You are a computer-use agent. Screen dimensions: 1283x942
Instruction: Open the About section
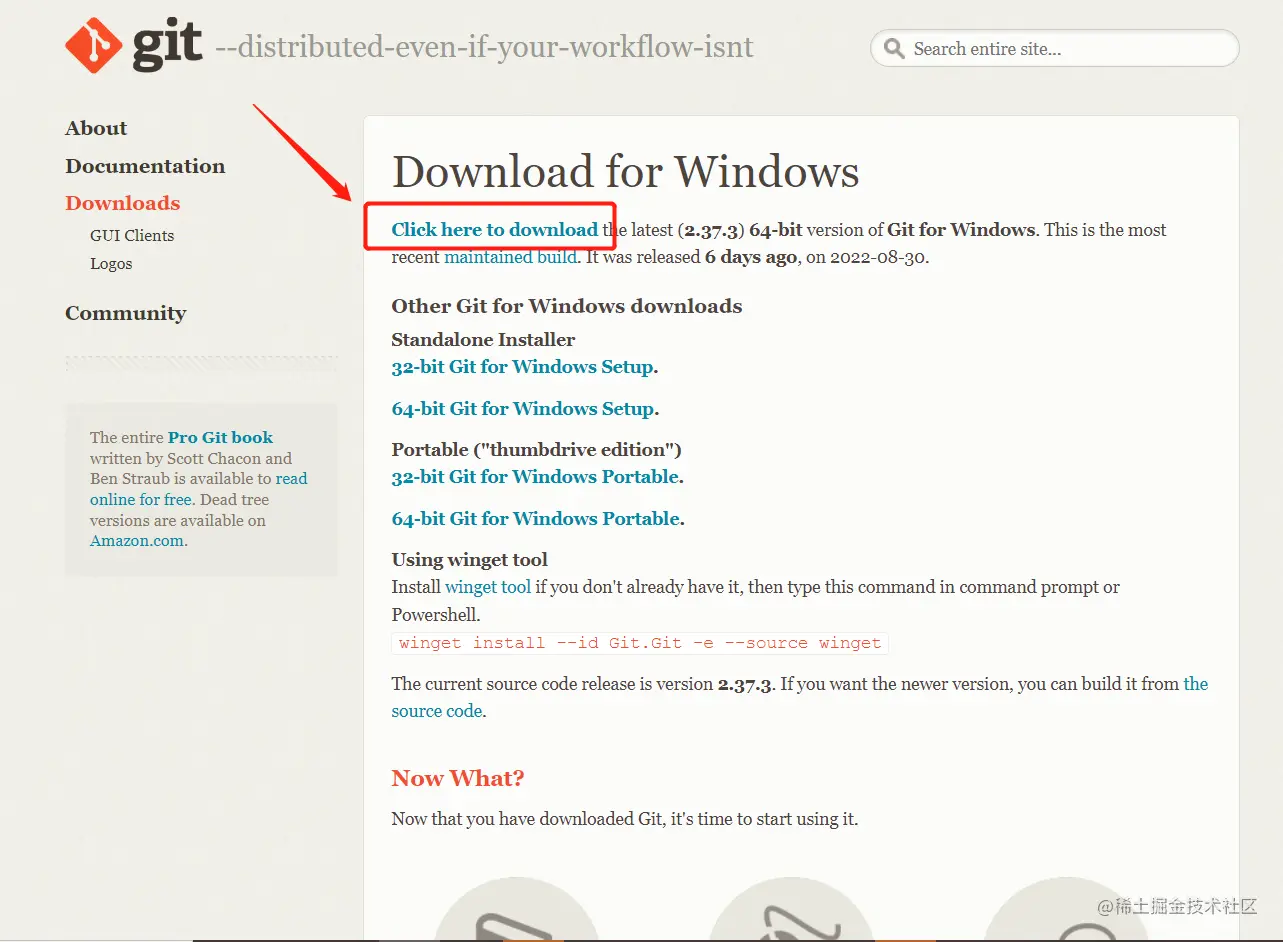(96, 128)
